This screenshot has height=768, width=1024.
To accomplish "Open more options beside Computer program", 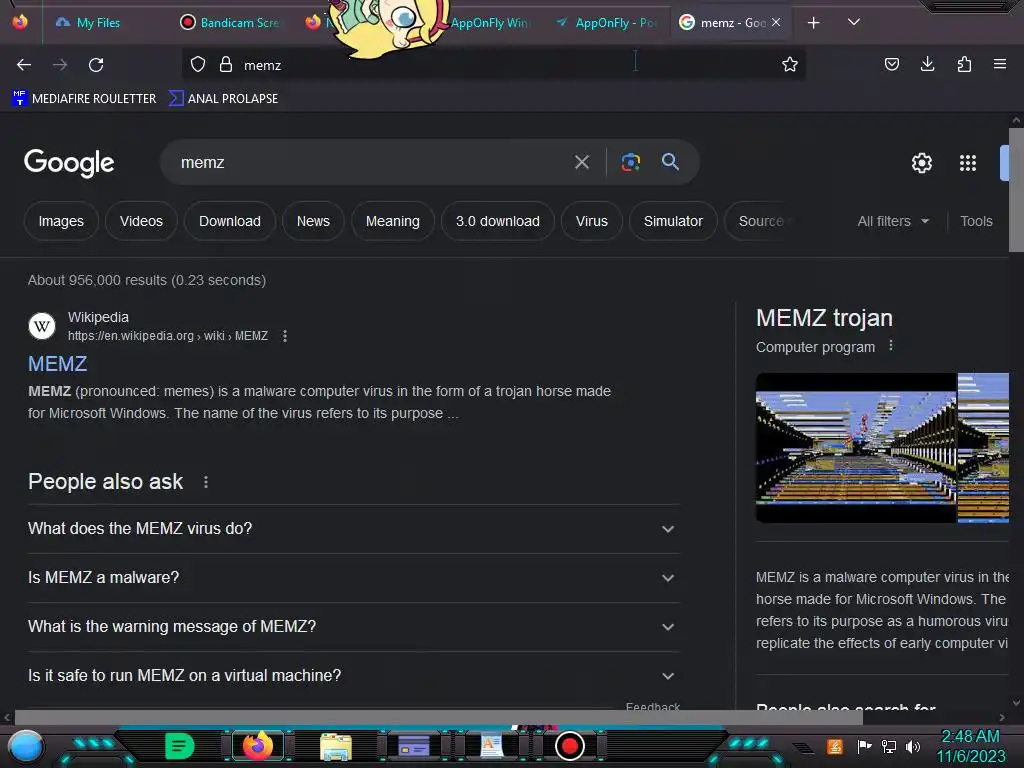I will pos(891,346).
